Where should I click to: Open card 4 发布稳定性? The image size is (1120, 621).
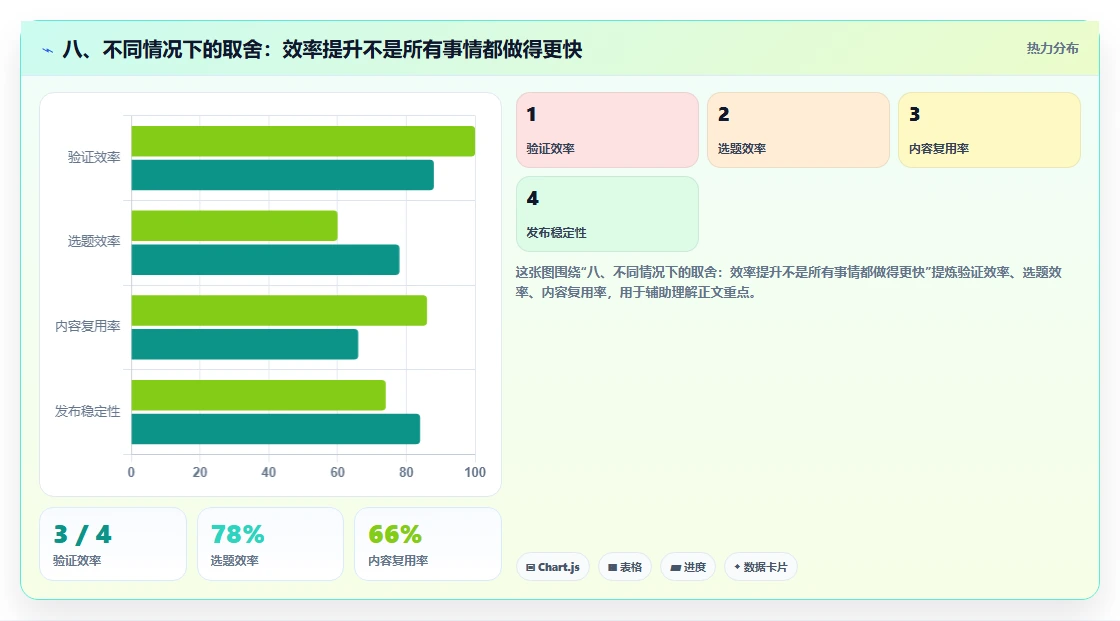(x=607, y=214)
